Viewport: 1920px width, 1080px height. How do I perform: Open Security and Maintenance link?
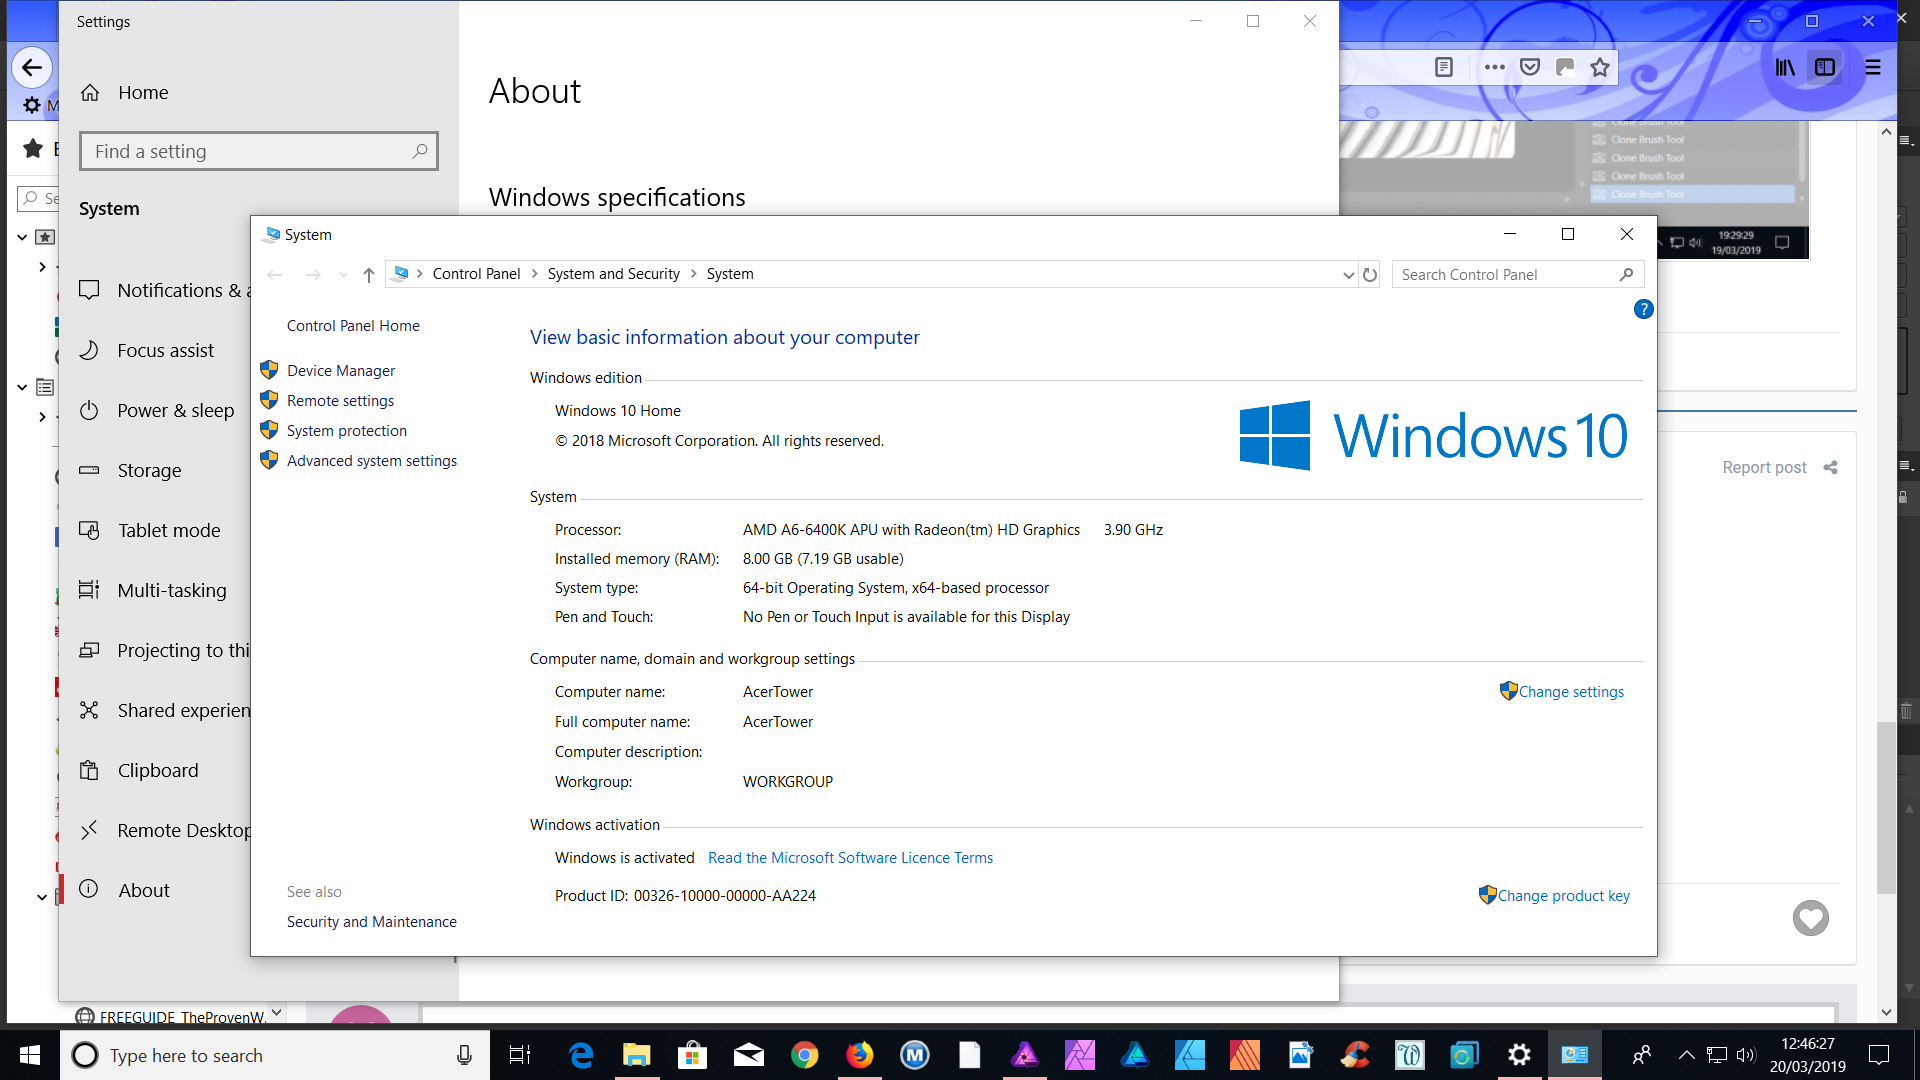[x=371, y=922]
